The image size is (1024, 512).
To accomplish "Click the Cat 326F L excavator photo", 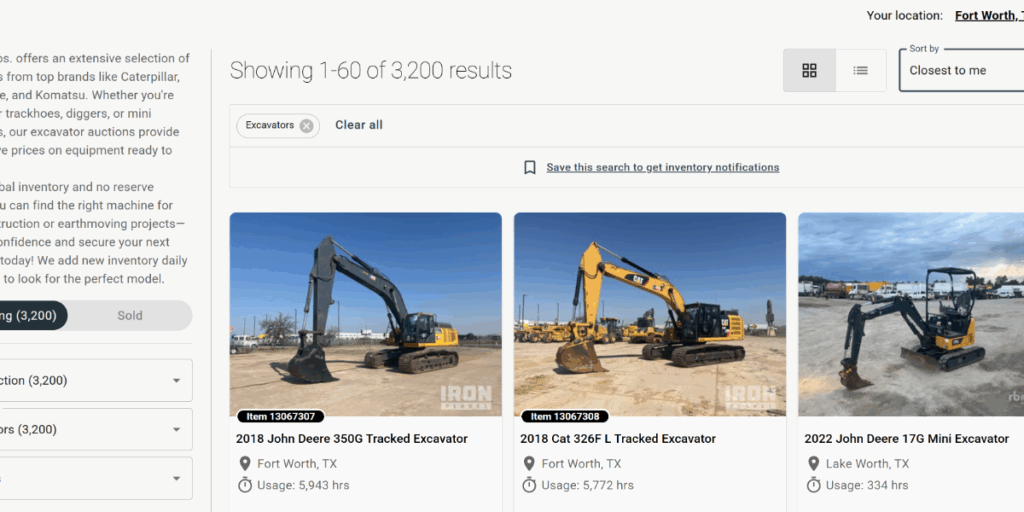I will coord(650,314).
